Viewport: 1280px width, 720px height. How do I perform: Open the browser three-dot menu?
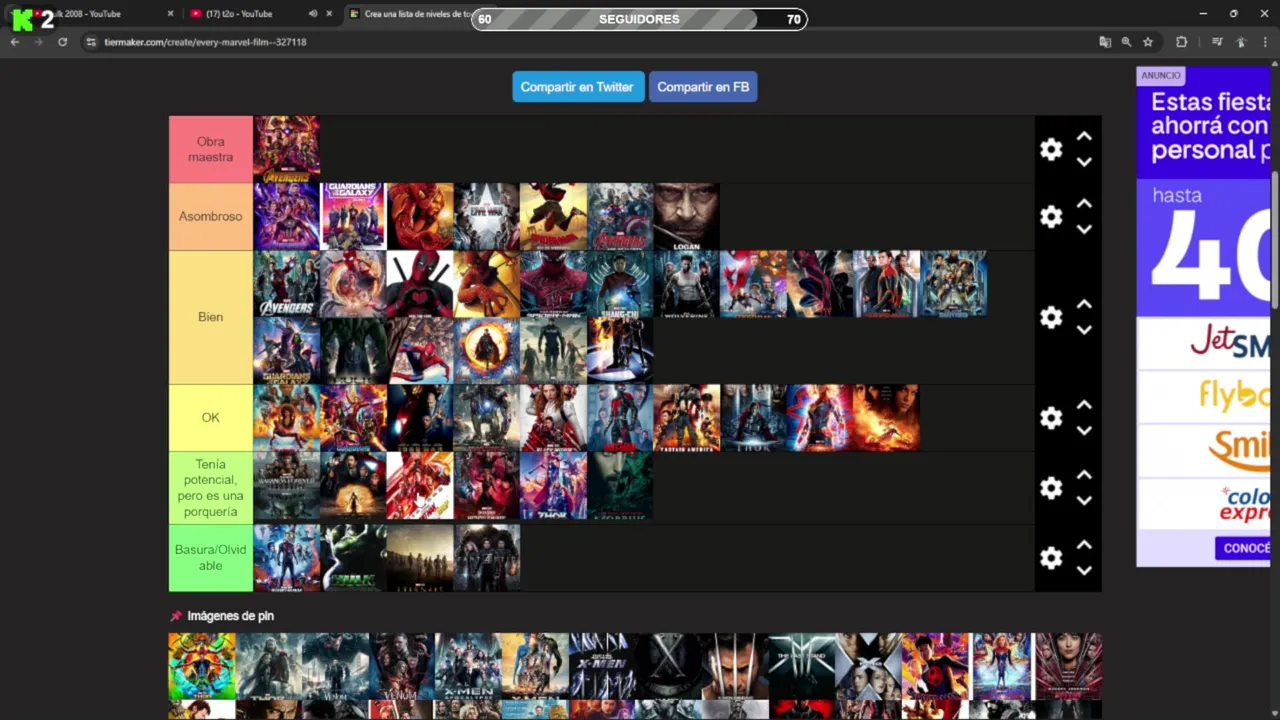click(1265, 42)
